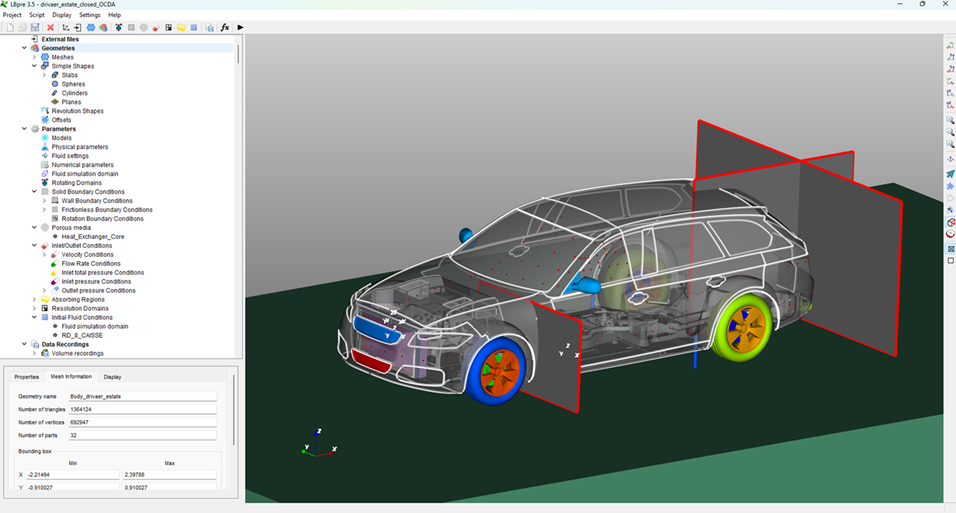Expand the Meshes tree node
Viewport: 956px width, 513px height.
pos(34,57)
